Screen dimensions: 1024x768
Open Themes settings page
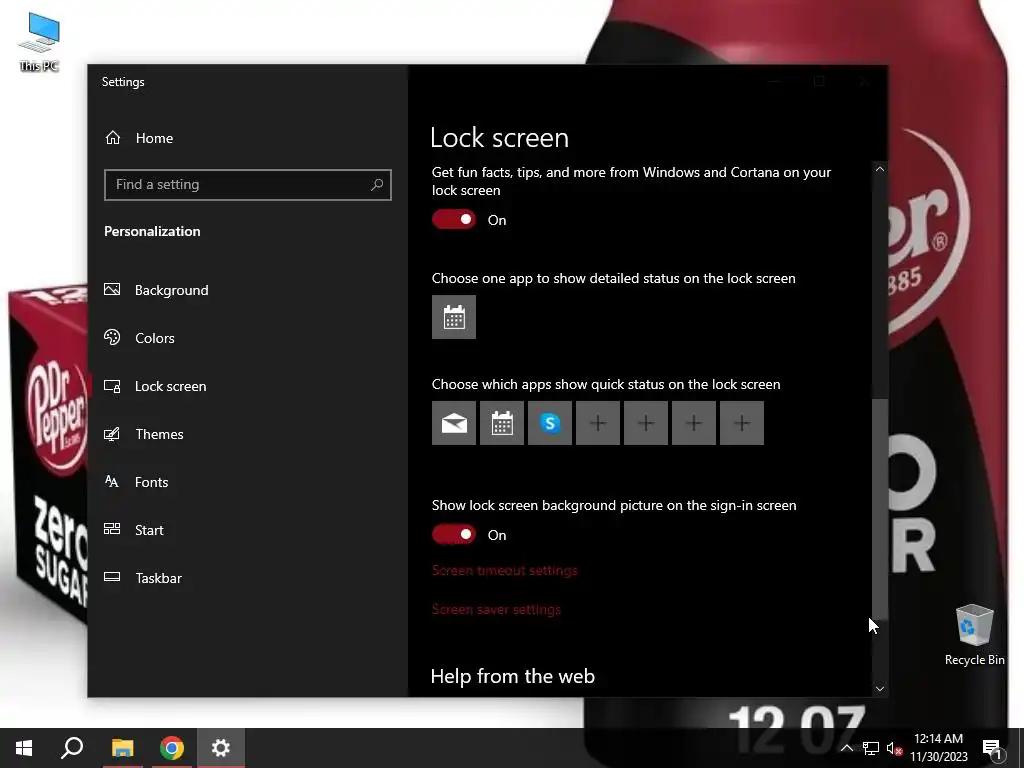[x=143, y=434]
